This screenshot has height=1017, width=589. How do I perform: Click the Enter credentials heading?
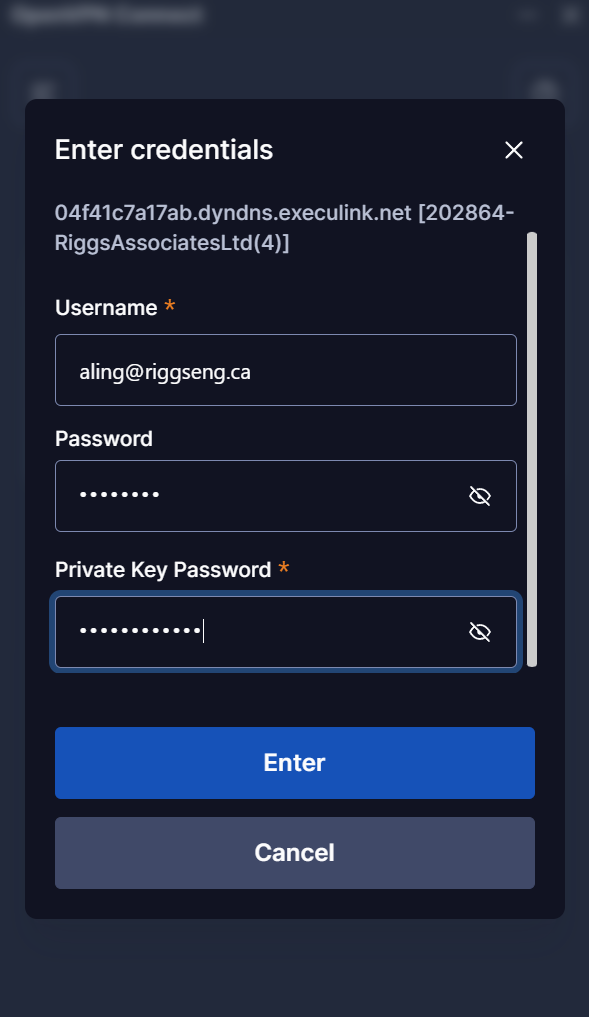(x=164, y=150)
